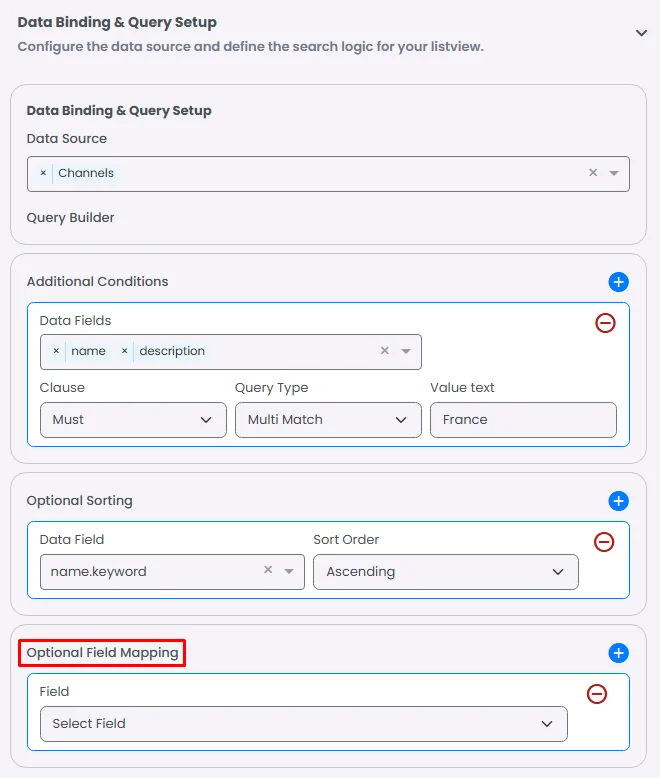The image size is (660, 778).
Task: Open the Clause dropdown showing Must
Action: [x=133, y=420]
